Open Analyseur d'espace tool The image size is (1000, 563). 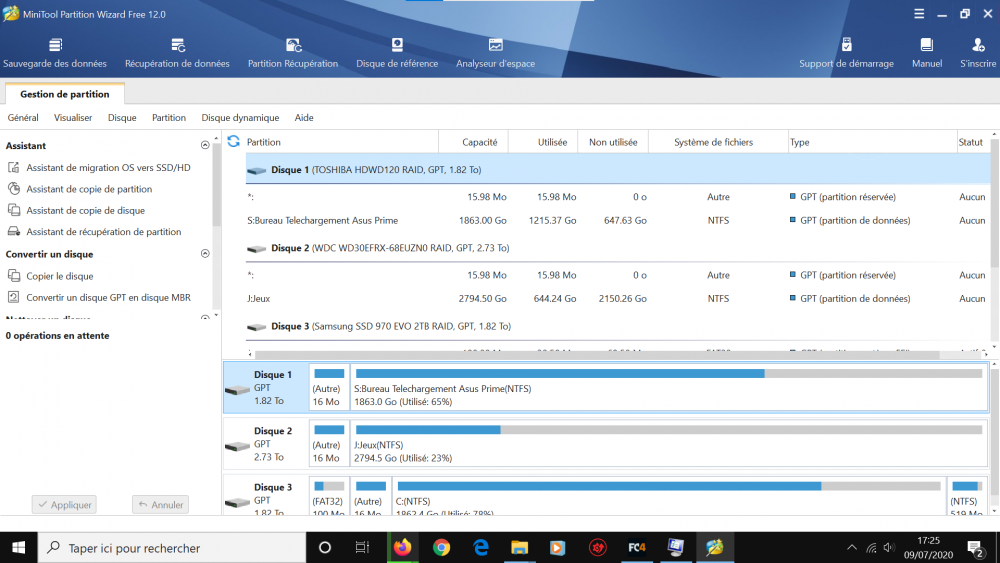click(x=495, y=53)
